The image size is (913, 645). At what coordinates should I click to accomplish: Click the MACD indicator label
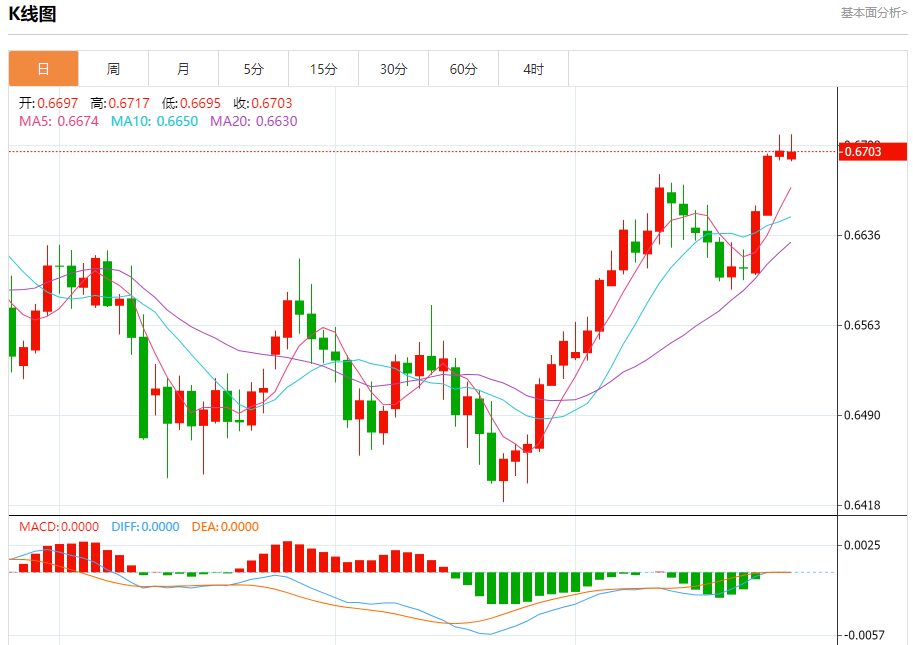click(x=59, y=526)
